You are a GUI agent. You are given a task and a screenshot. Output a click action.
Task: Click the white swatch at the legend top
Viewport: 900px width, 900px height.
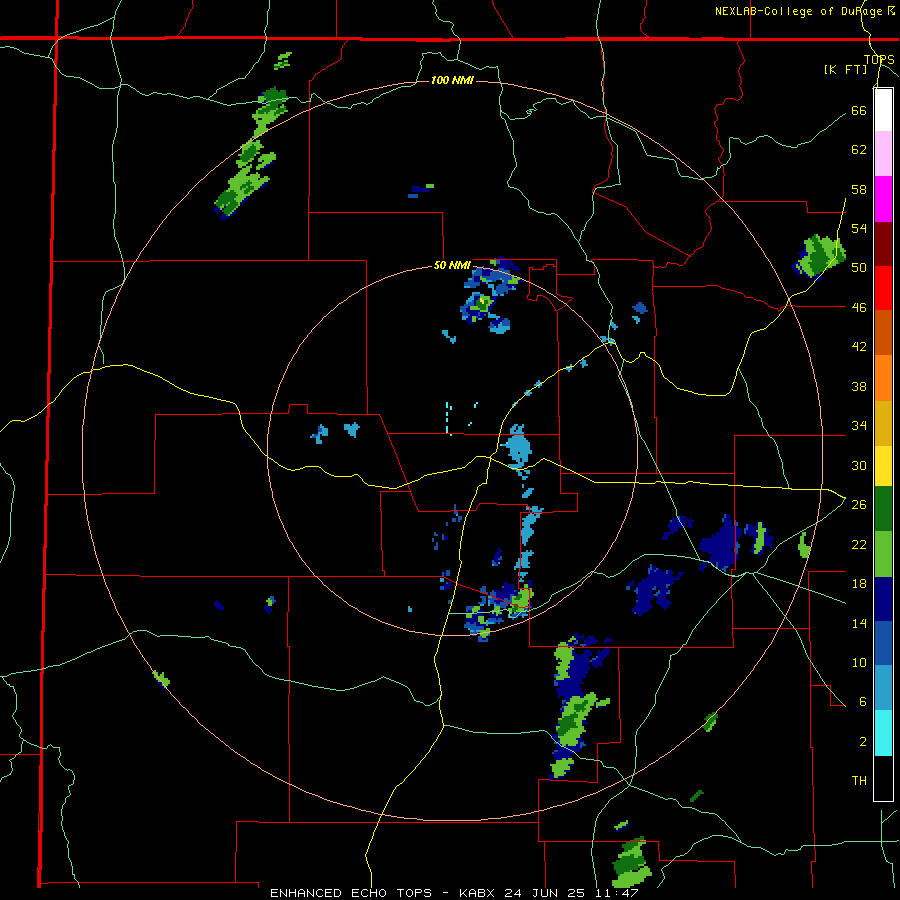tap(883, 110)
